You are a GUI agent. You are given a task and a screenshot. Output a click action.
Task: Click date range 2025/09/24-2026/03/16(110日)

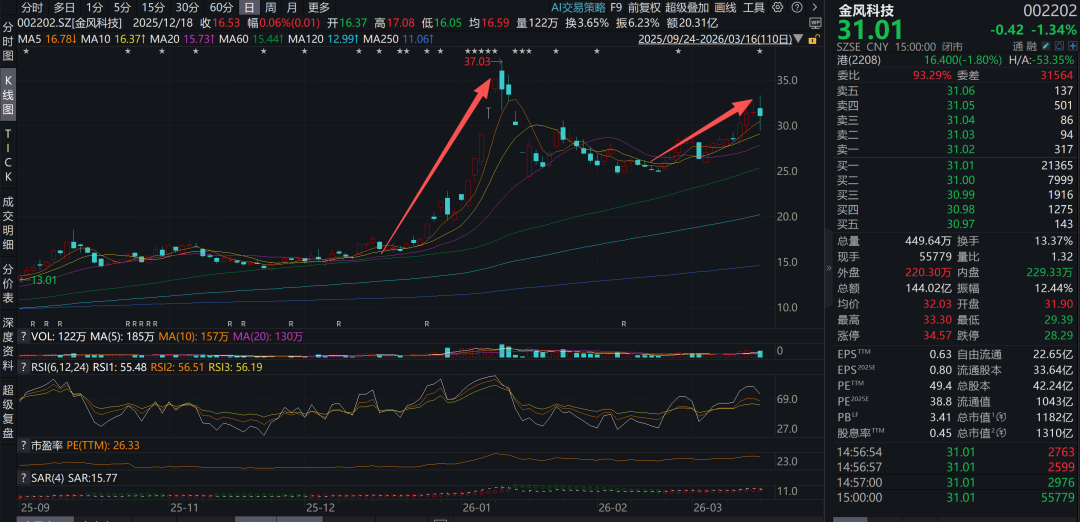coord(717,39)
